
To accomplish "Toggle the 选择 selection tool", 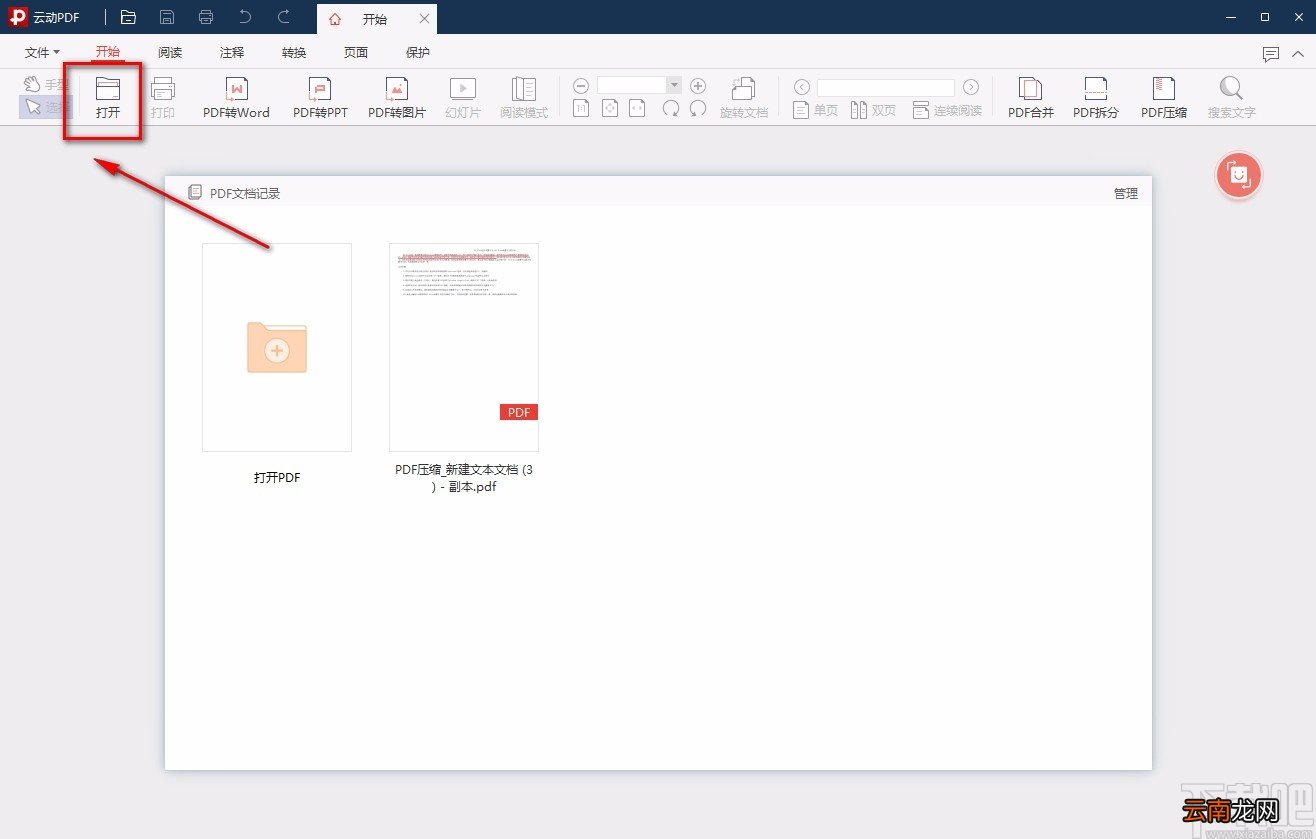I will click(46, 107).
